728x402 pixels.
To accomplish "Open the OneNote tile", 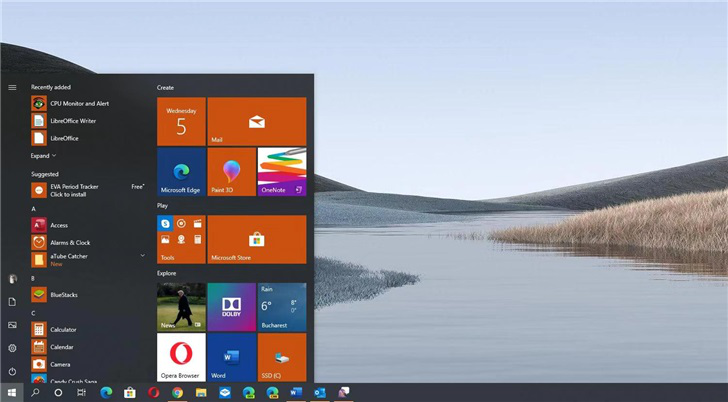I will coord(282,172).
